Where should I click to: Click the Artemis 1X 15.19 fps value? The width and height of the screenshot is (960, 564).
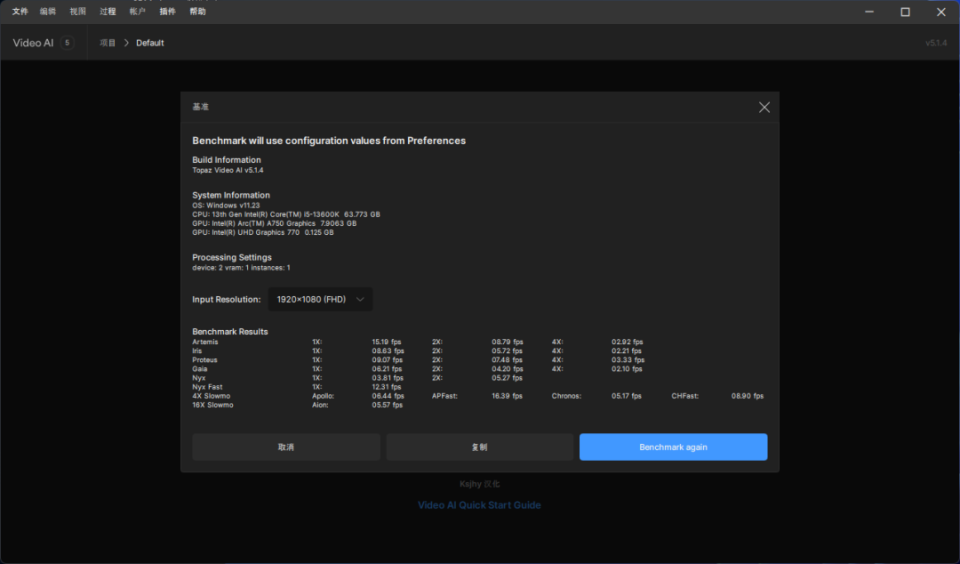click(386, 342)
